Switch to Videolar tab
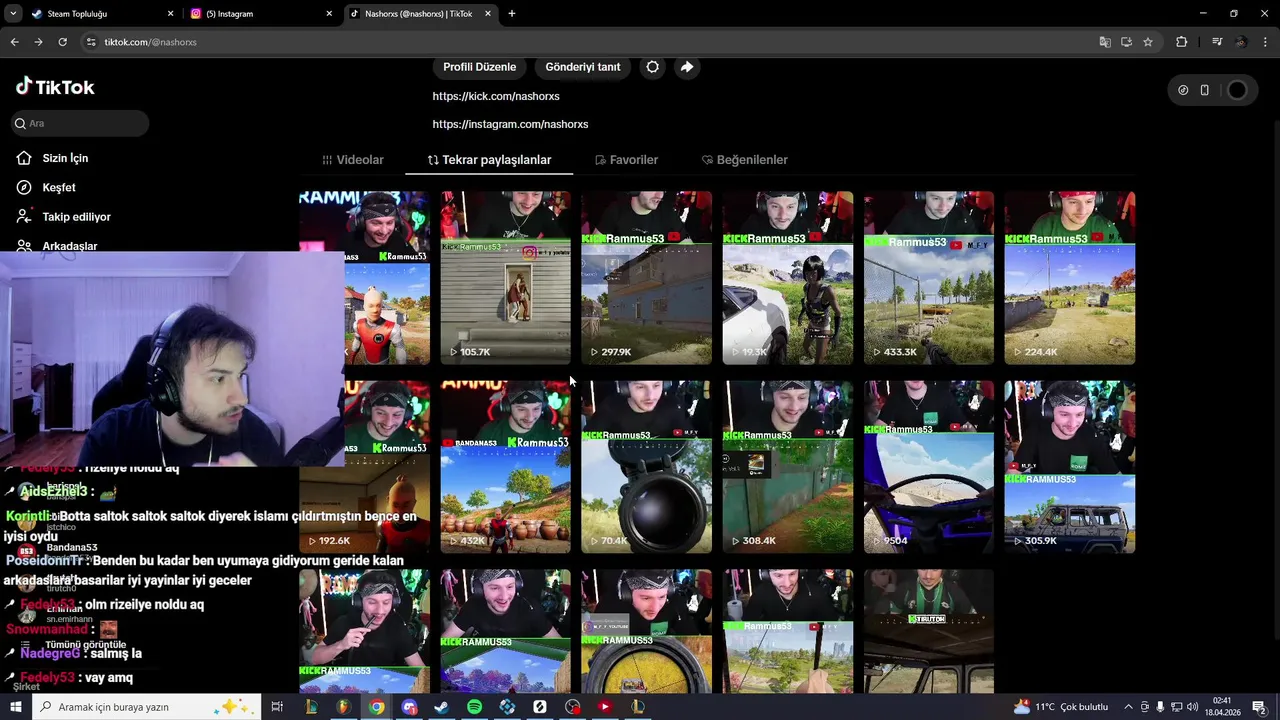 [x=353, y=160]
